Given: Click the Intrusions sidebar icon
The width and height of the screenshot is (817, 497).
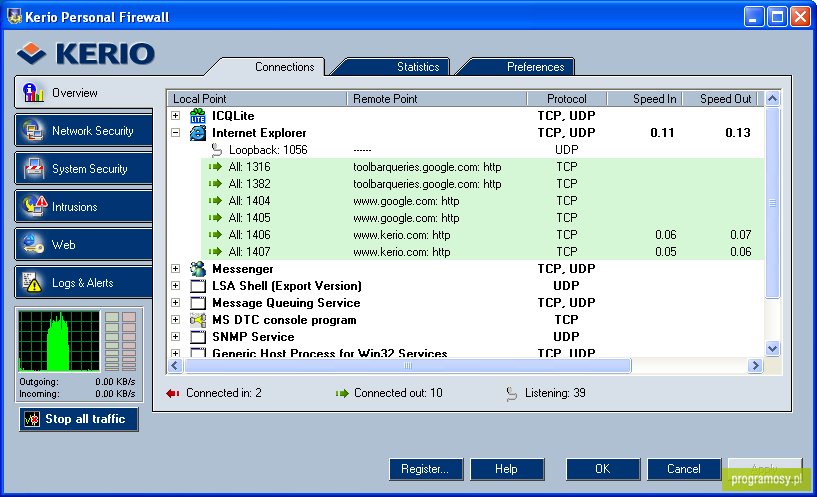Looking at the screenshot, I should (x=35, y=206).
